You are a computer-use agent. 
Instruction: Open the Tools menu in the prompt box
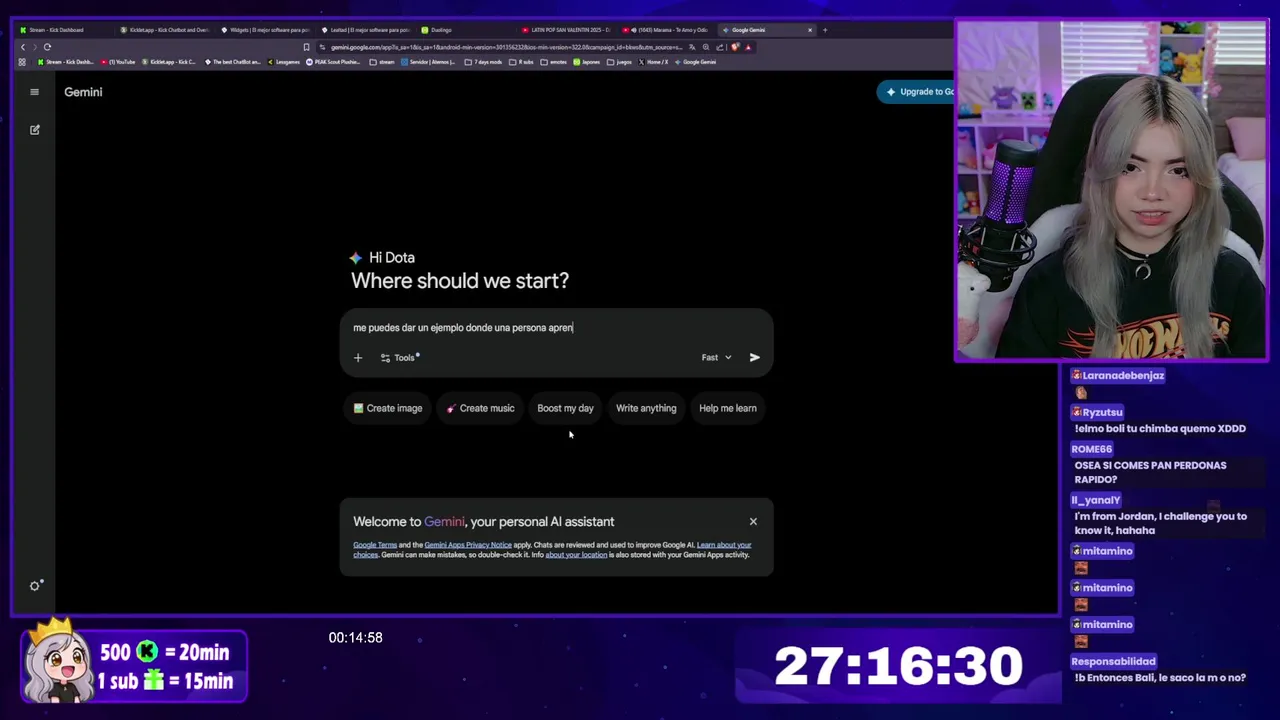point(399,357)
